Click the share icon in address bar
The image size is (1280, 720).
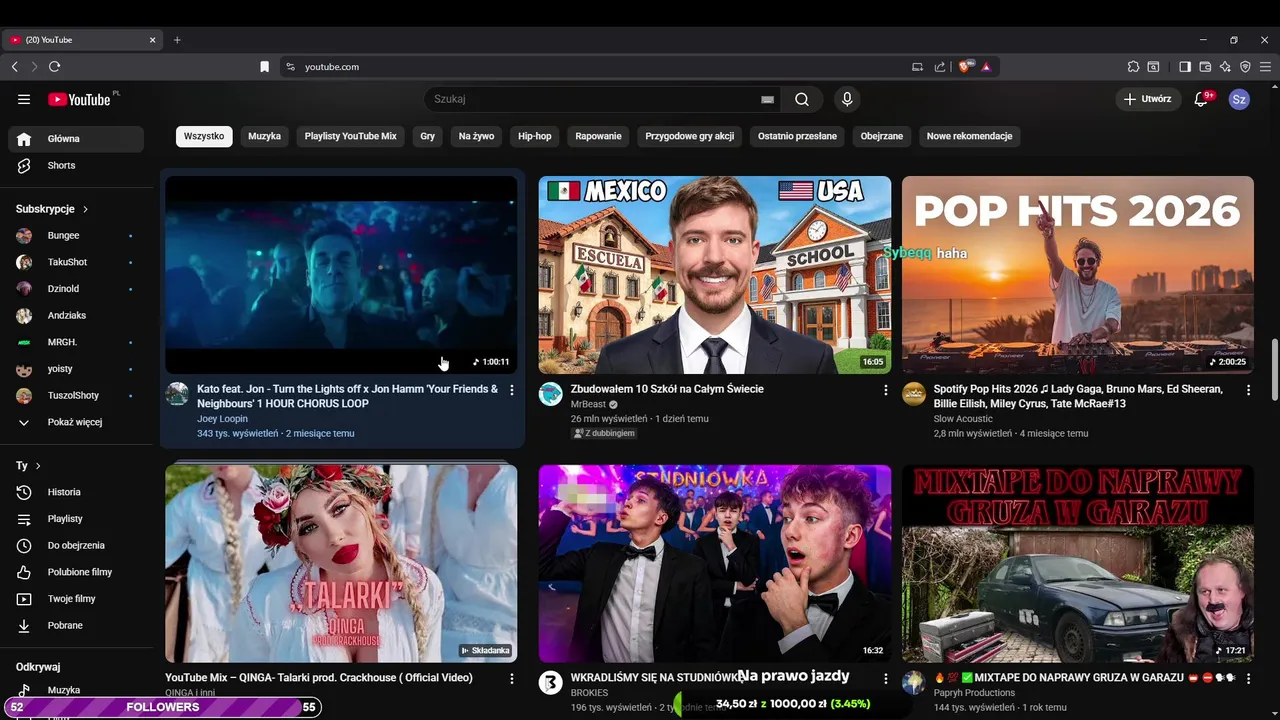(x=940, y=67)
